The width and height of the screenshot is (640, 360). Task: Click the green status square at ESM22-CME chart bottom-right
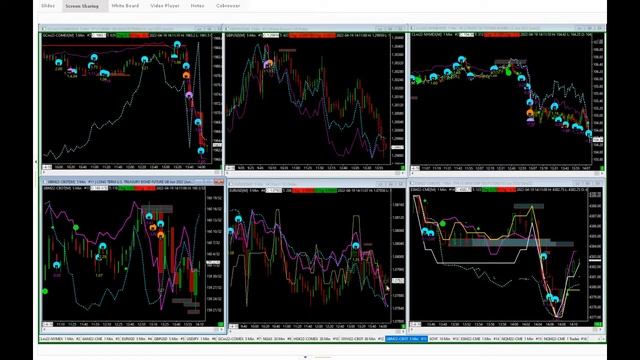tap(598, 324)
